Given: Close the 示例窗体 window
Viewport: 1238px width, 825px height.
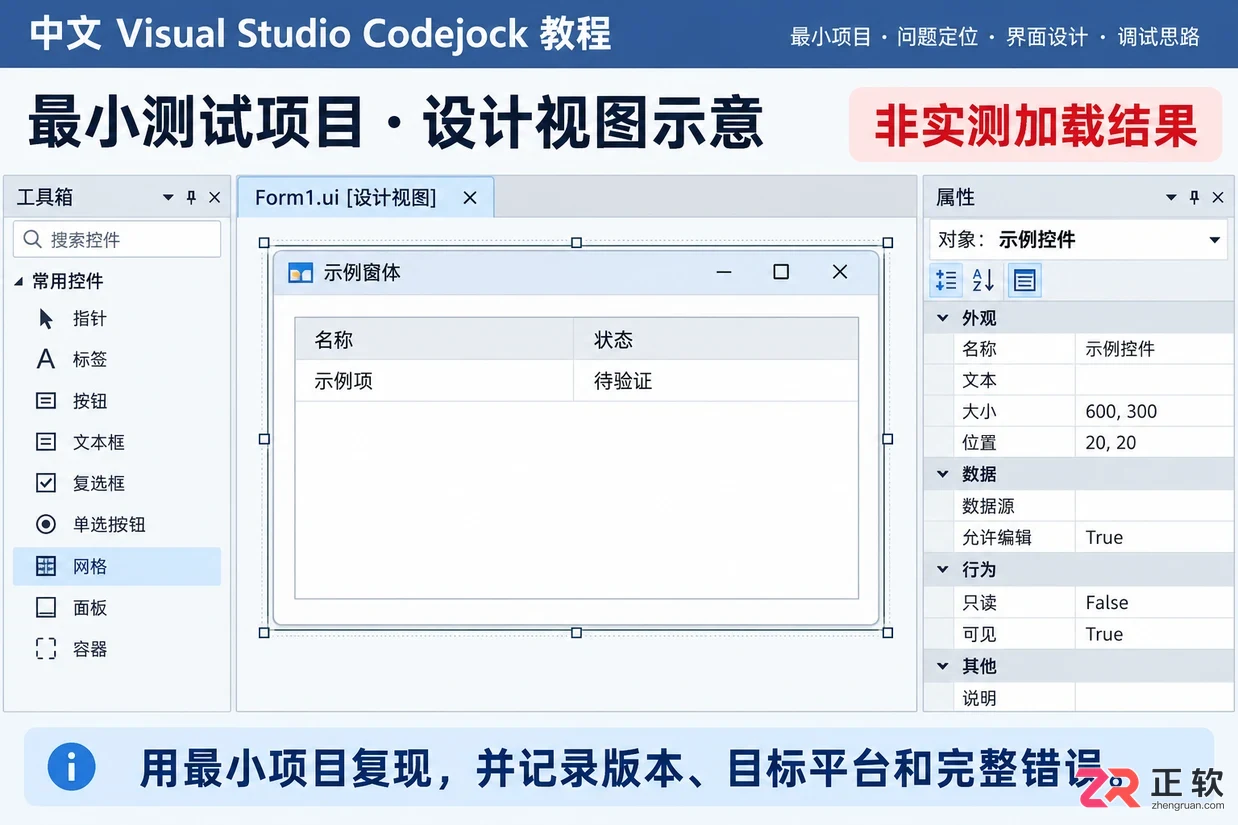Looking at the screenshot, I should 840,272.
